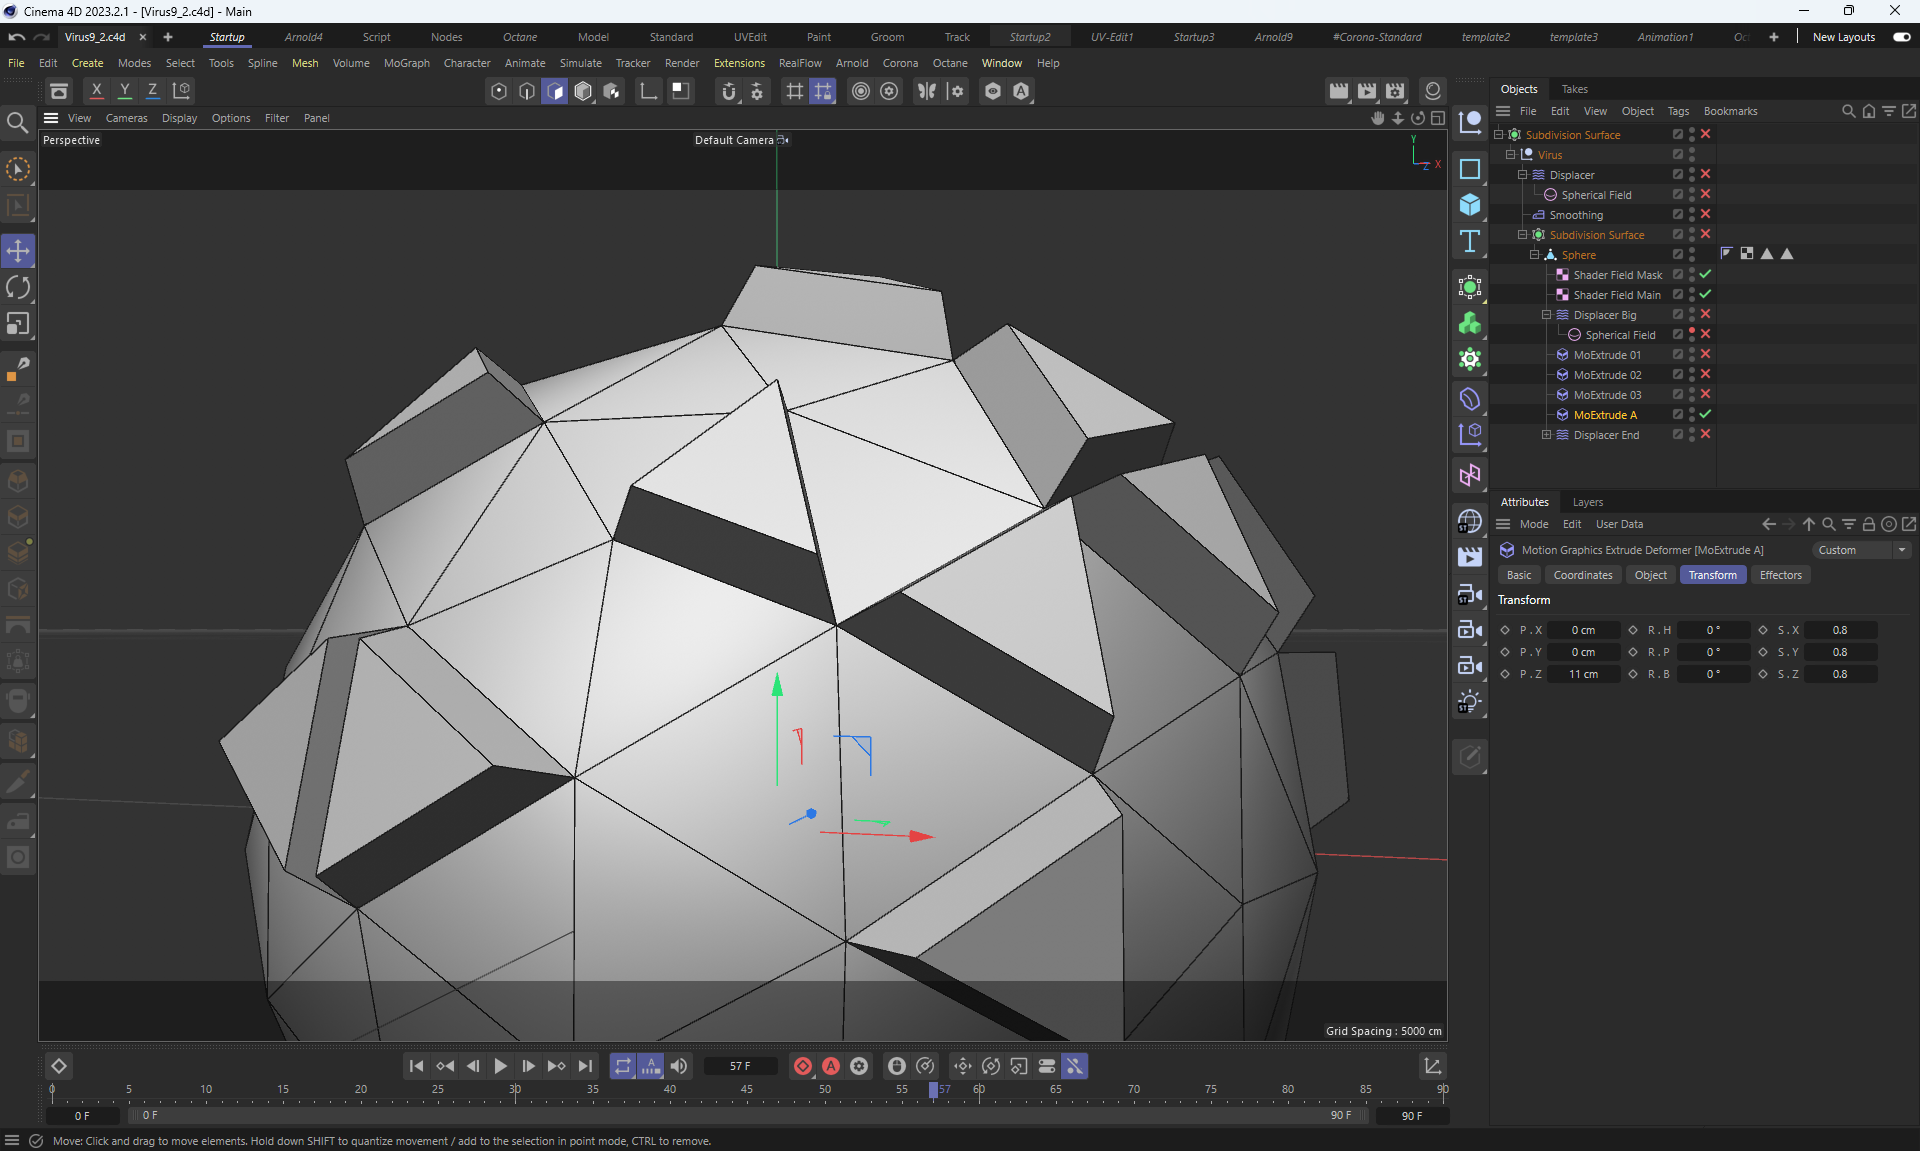
Task: Click frame 70 on the timeline ruler
Action: click(x=1133, y=1091)
